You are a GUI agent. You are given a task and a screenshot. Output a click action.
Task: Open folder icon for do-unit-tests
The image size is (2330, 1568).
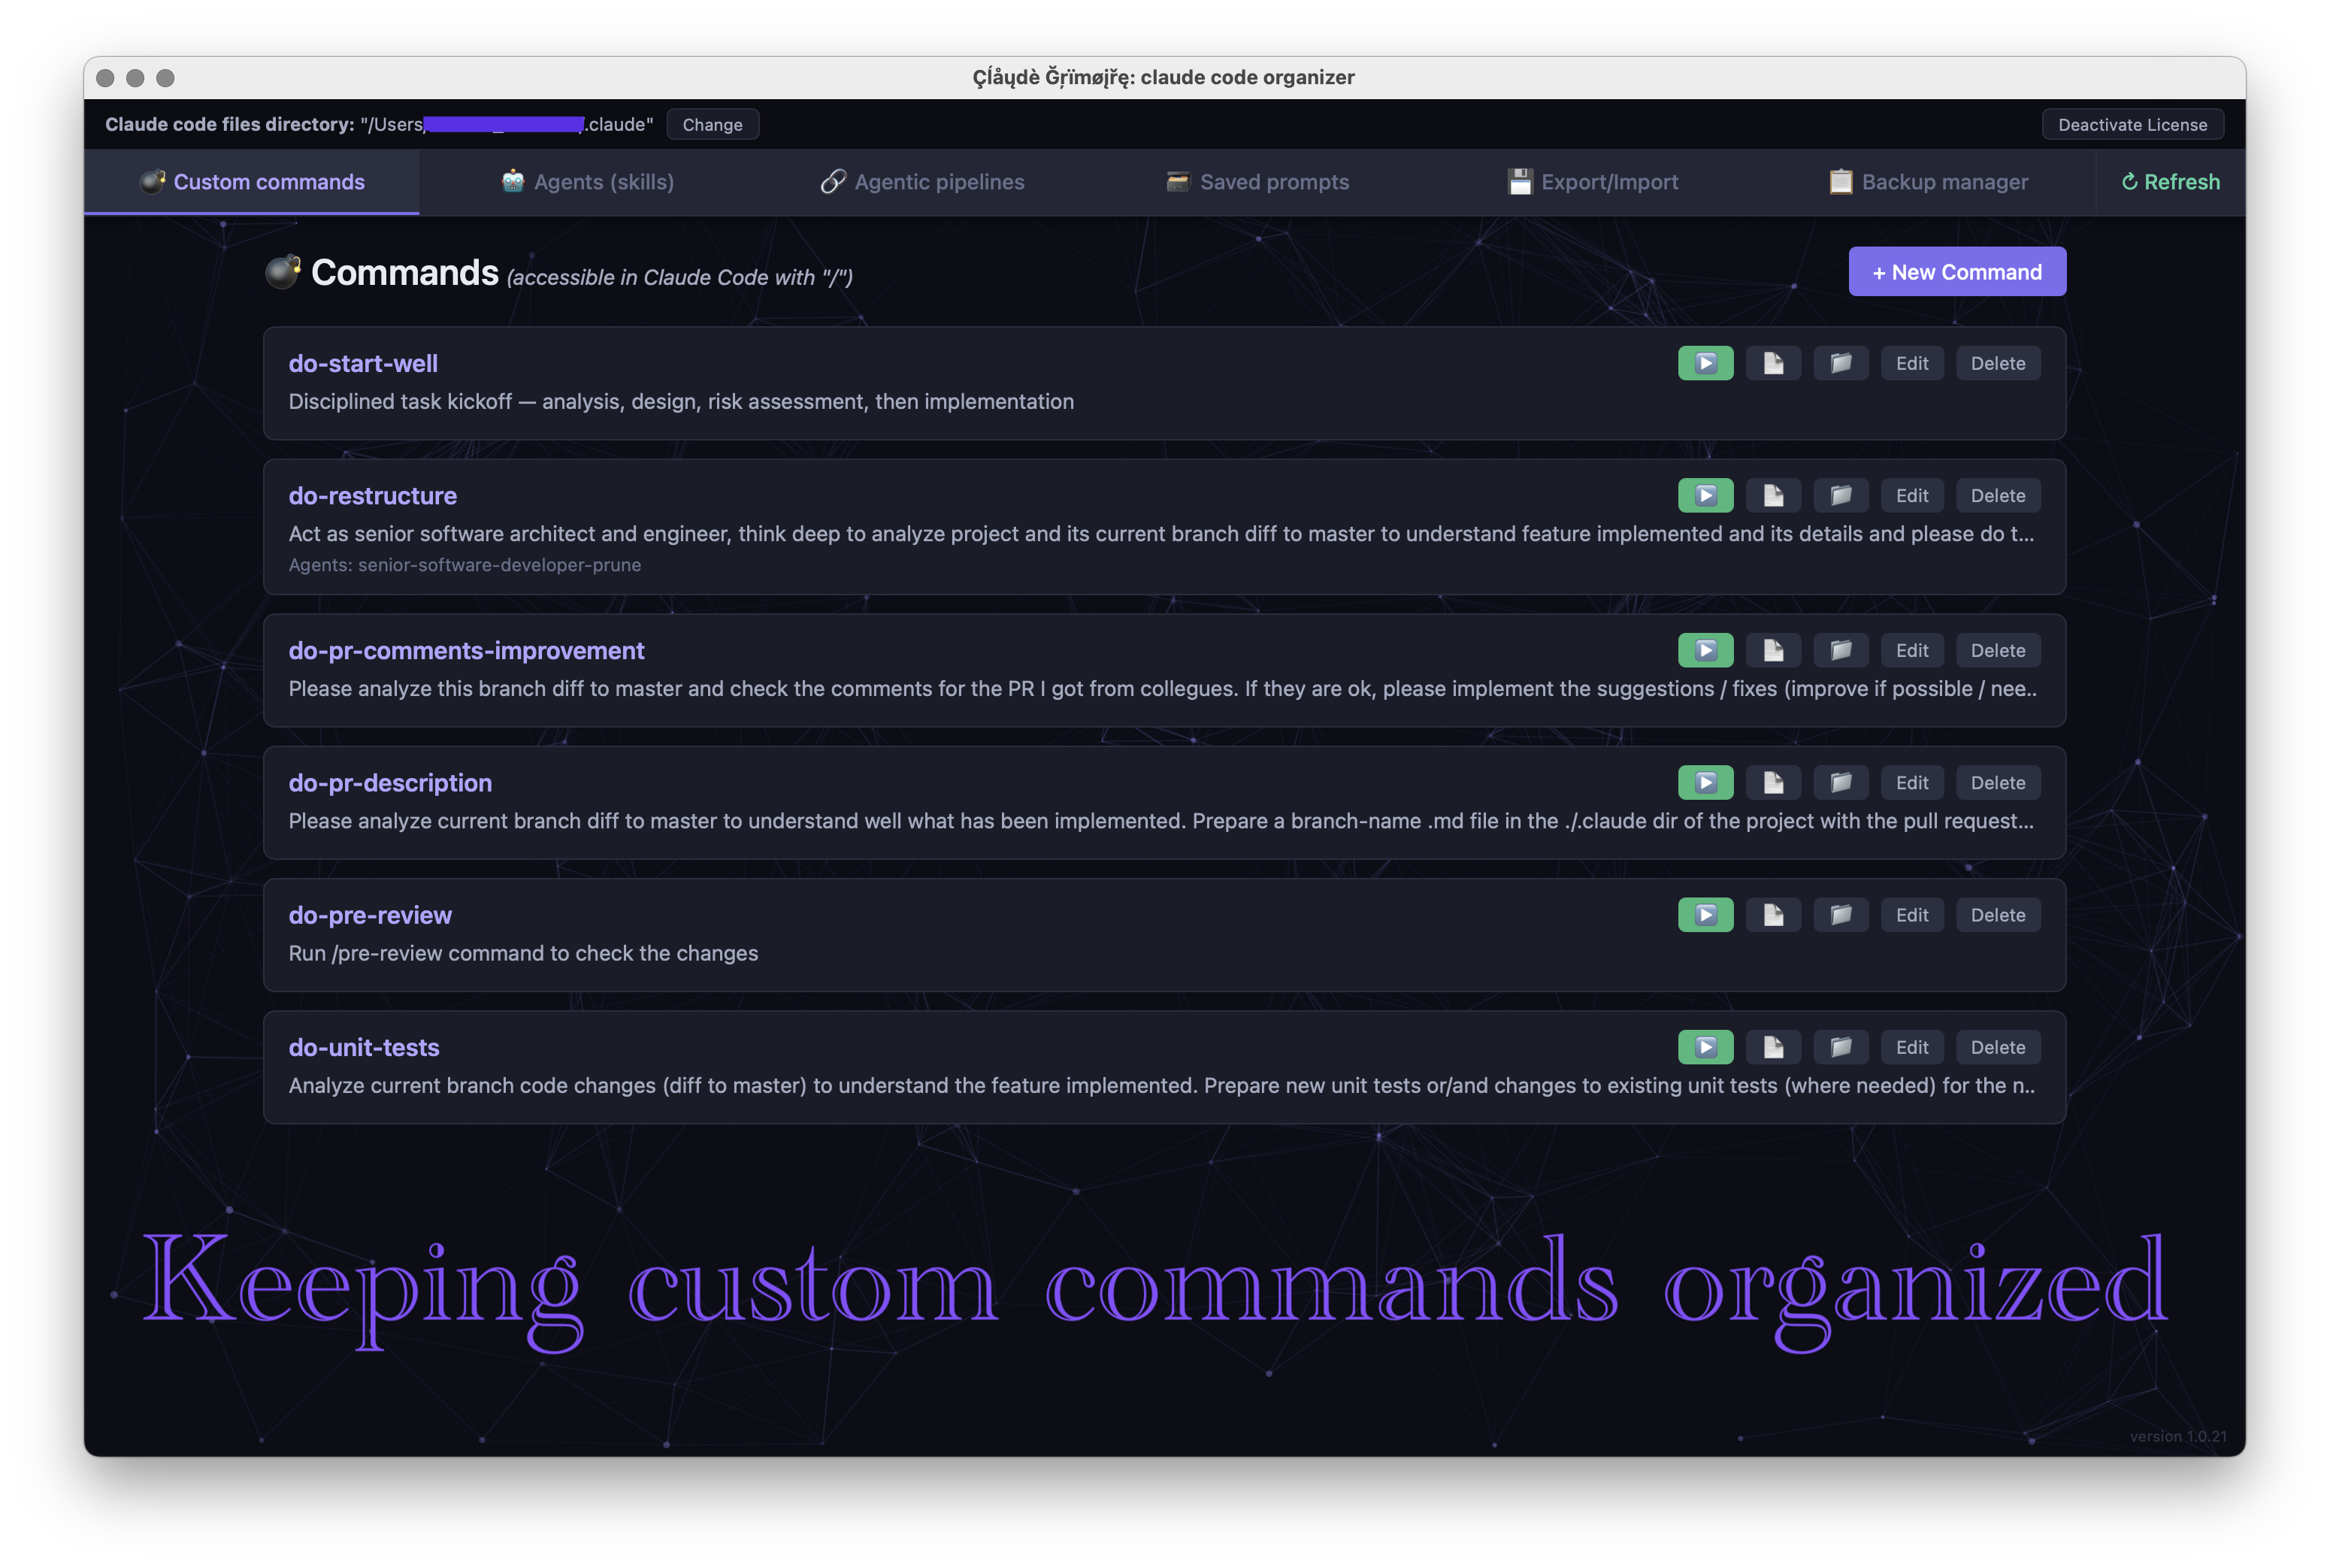click(1840, 1047)
